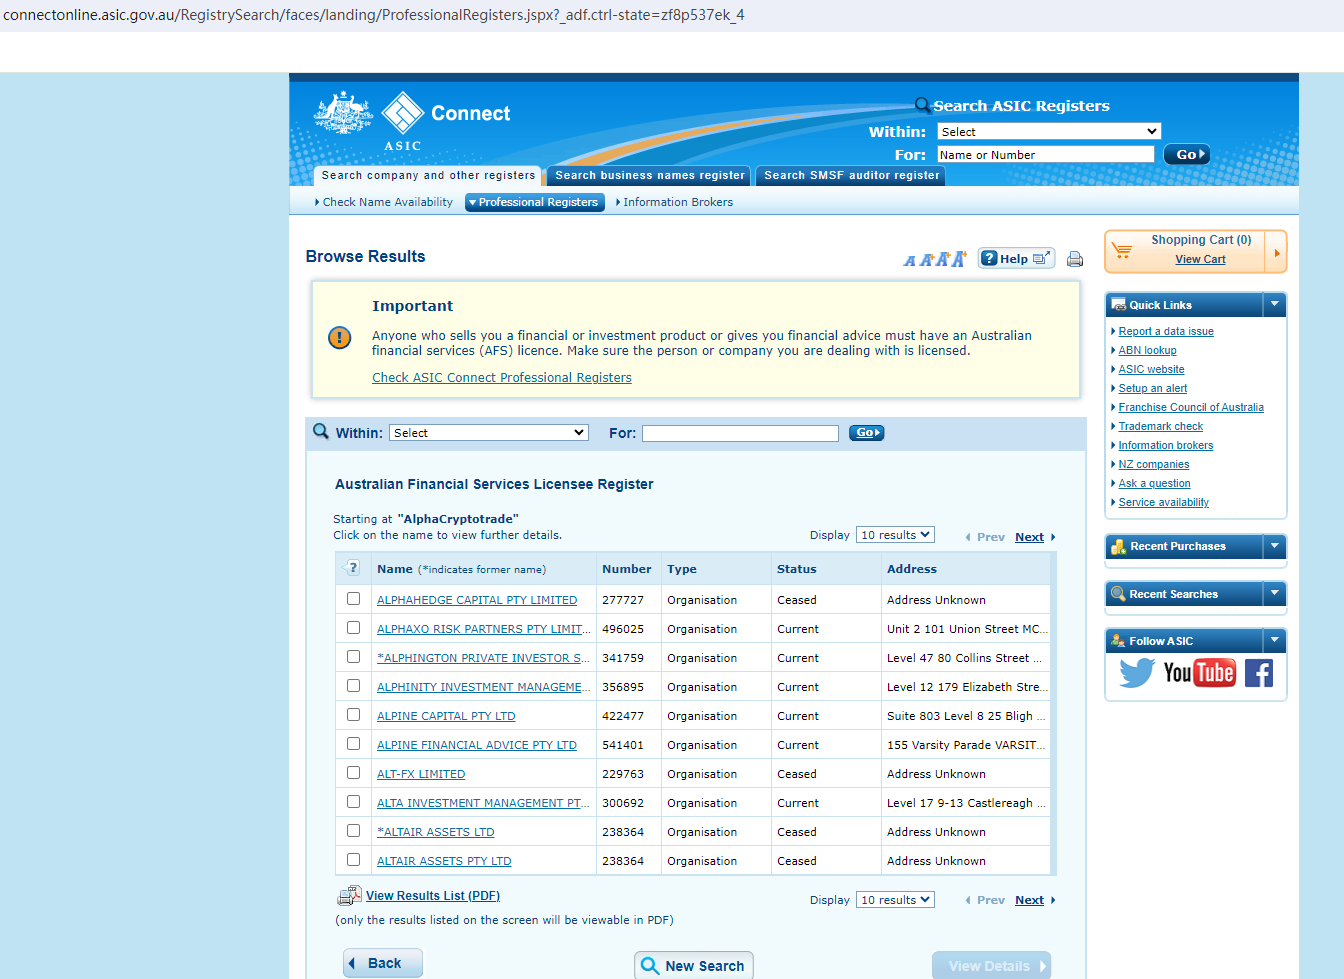Click Next link below the table
1344x979 pixels.
click(x=1029, y=900)
